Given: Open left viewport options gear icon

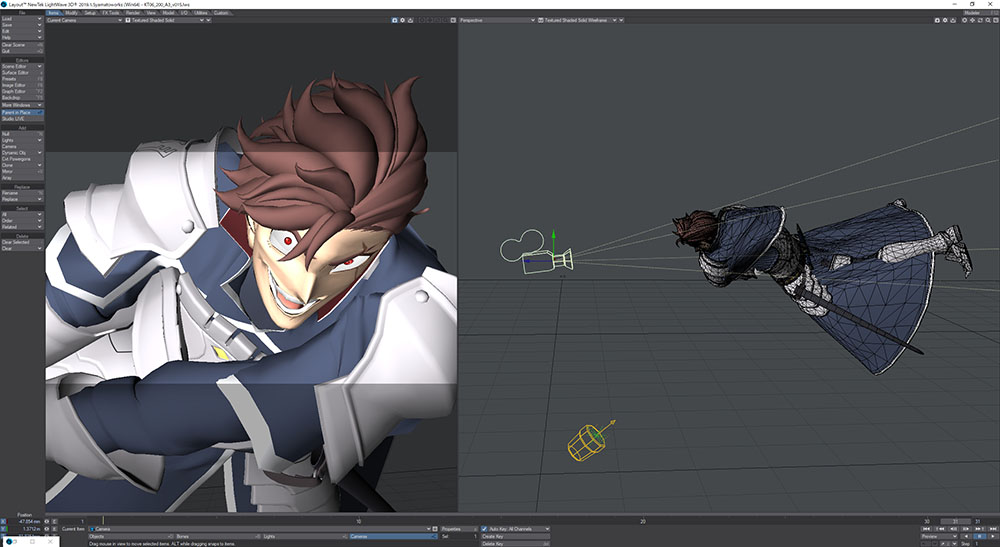Looking at the screenshot, I should [x=402, y=20].
